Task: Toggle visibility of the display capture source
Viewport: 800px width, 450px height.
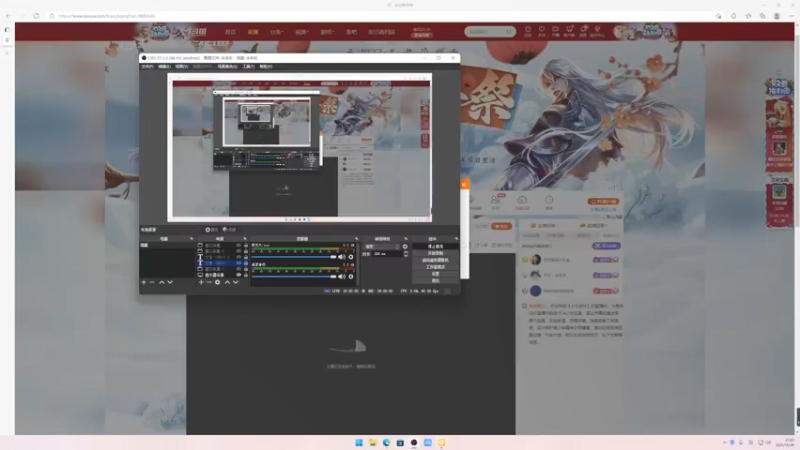Action: click(238, 275)
